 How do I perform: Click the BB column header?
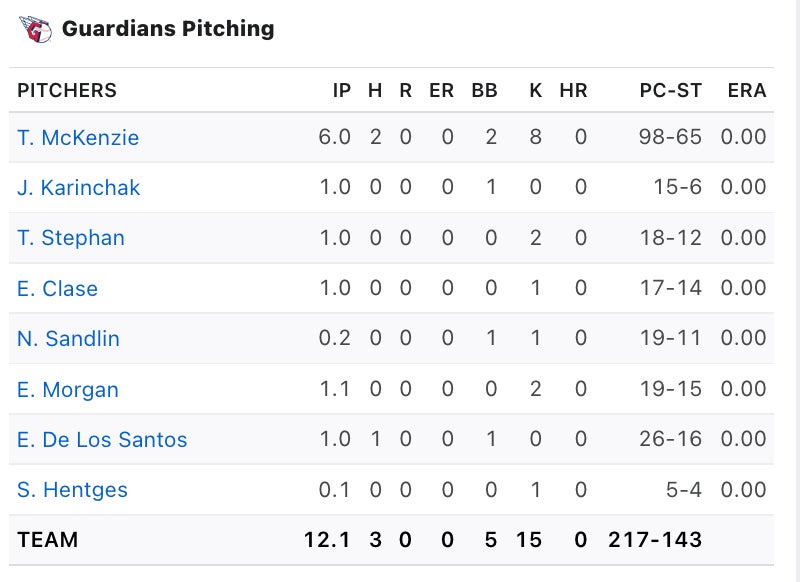click(485, 91)
